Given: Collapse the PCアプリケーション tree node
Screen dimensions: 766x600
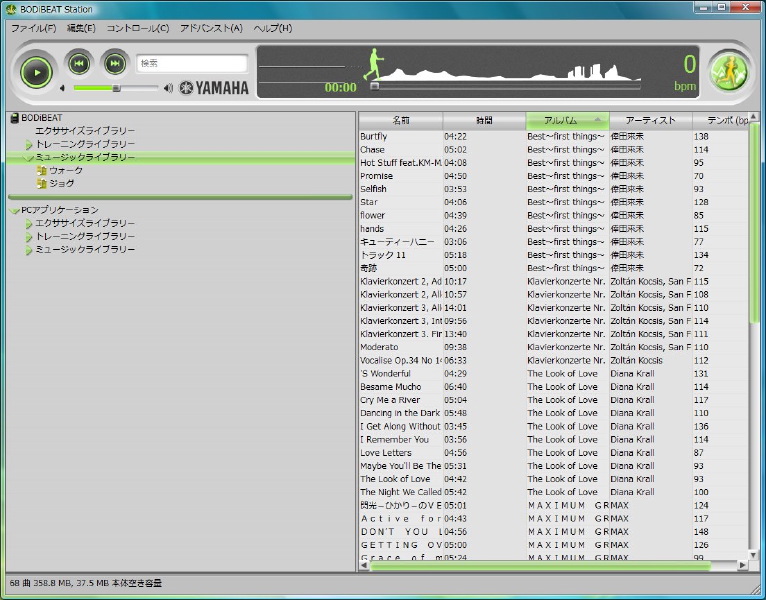Looking at the screenshot, I should tap(14, 211).
